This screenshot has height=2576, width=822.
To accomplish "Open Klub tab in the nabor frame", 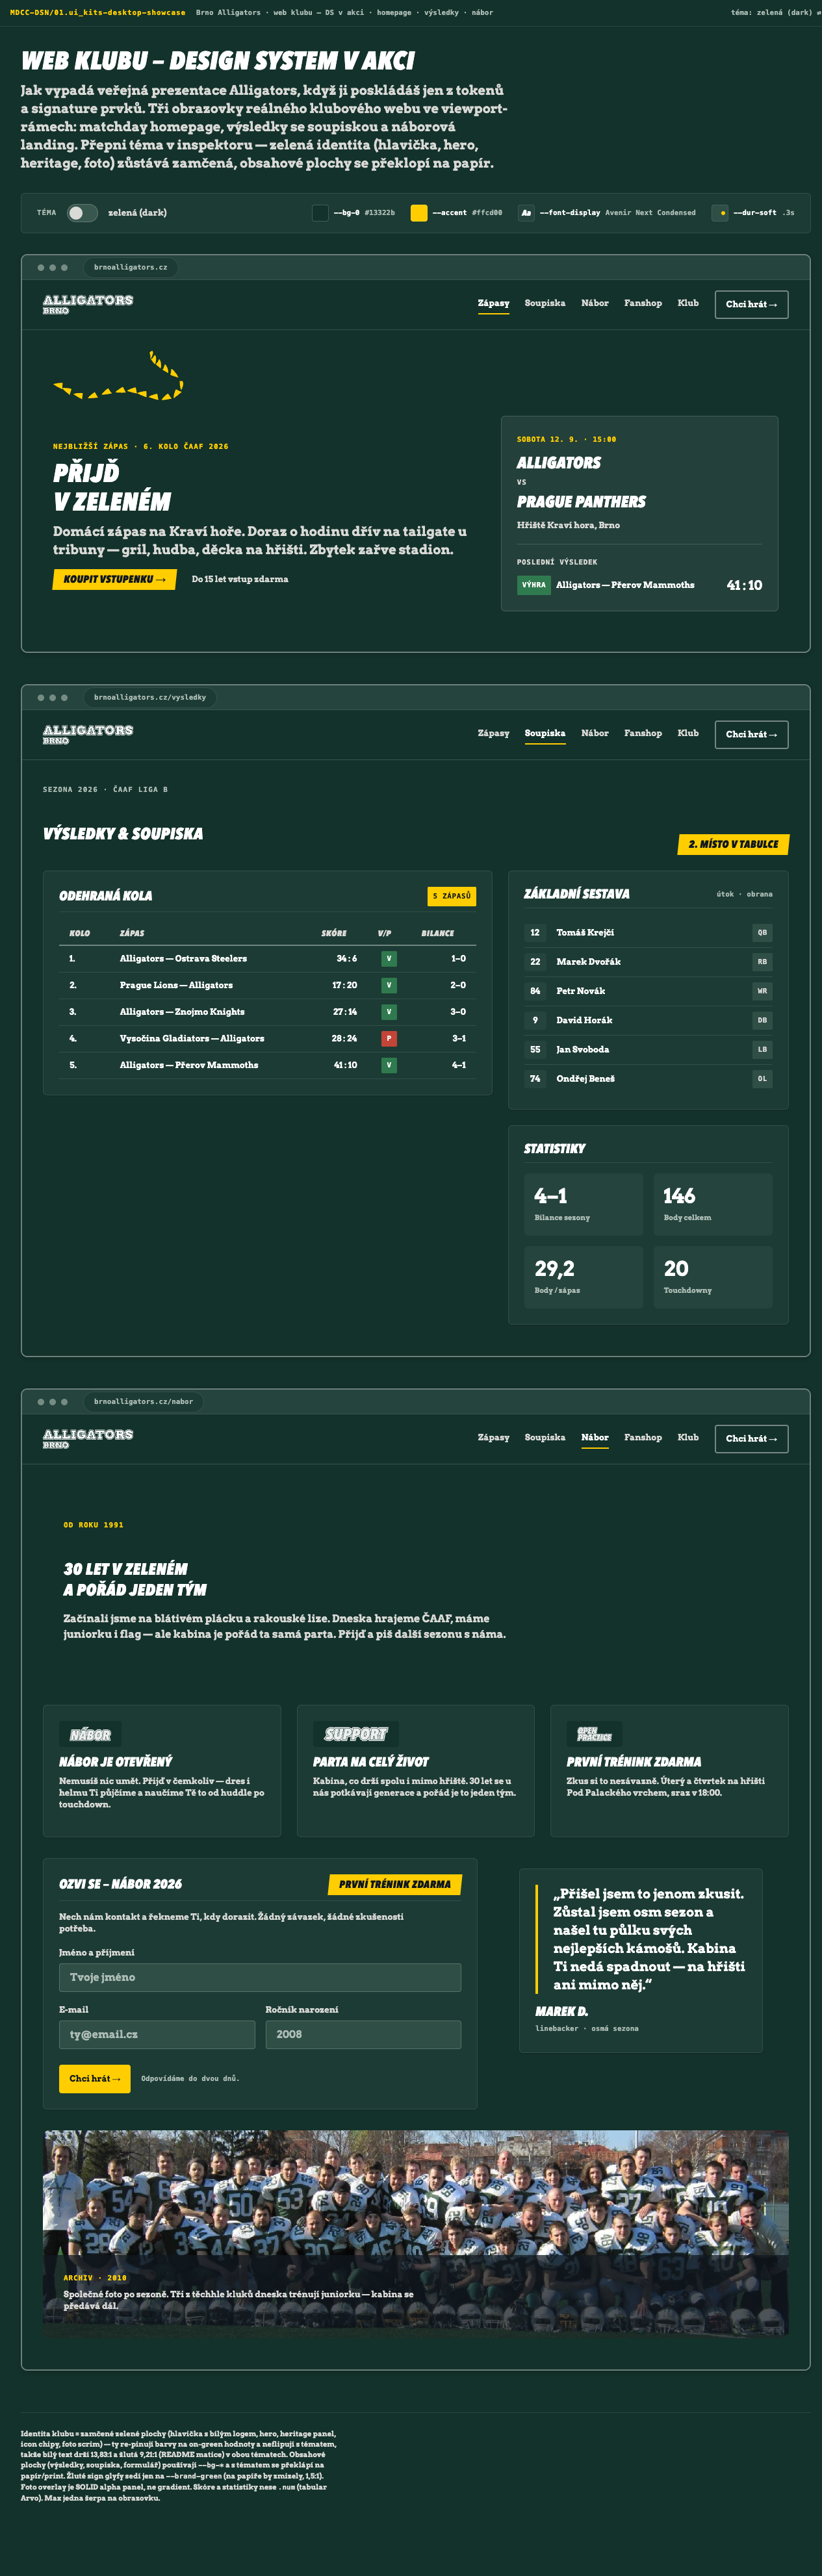I will click(688, 1438).
